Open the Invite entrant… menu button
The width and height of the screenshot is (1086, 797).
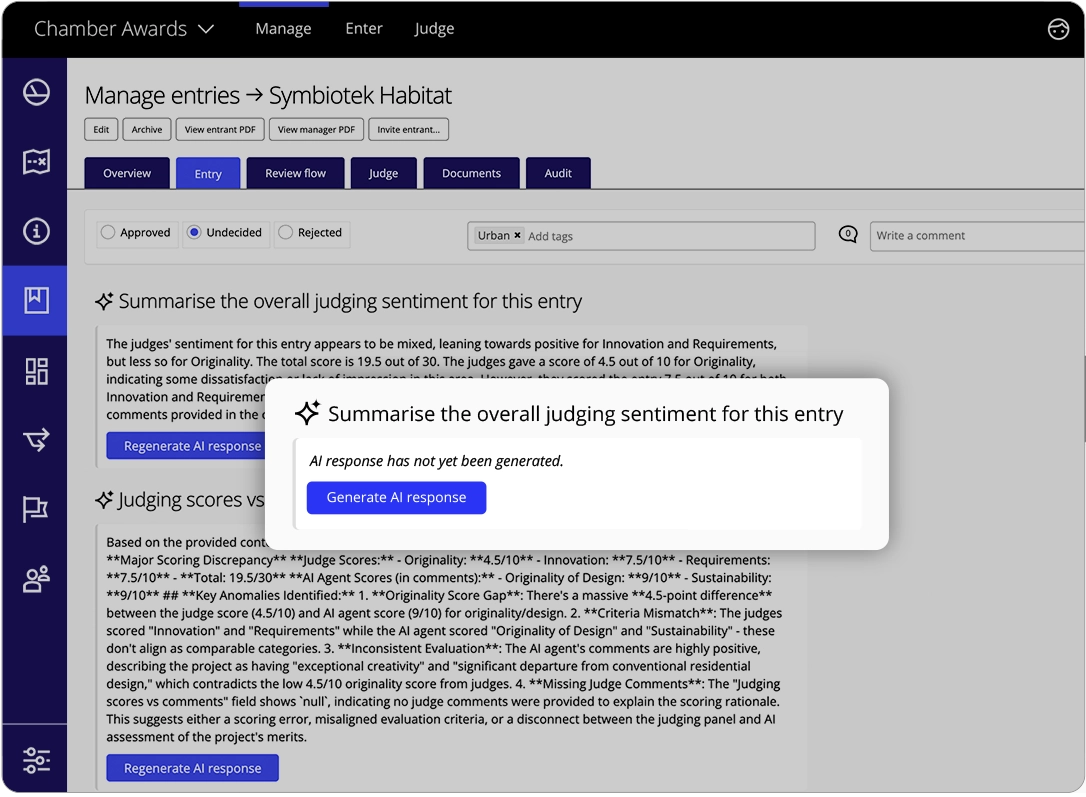click(409, 130)
